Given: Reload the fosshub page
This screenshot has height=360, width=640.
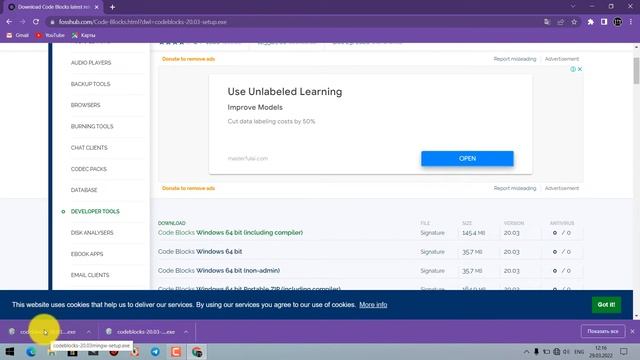Looking at the screenshot, I should [x=36, y=22].
